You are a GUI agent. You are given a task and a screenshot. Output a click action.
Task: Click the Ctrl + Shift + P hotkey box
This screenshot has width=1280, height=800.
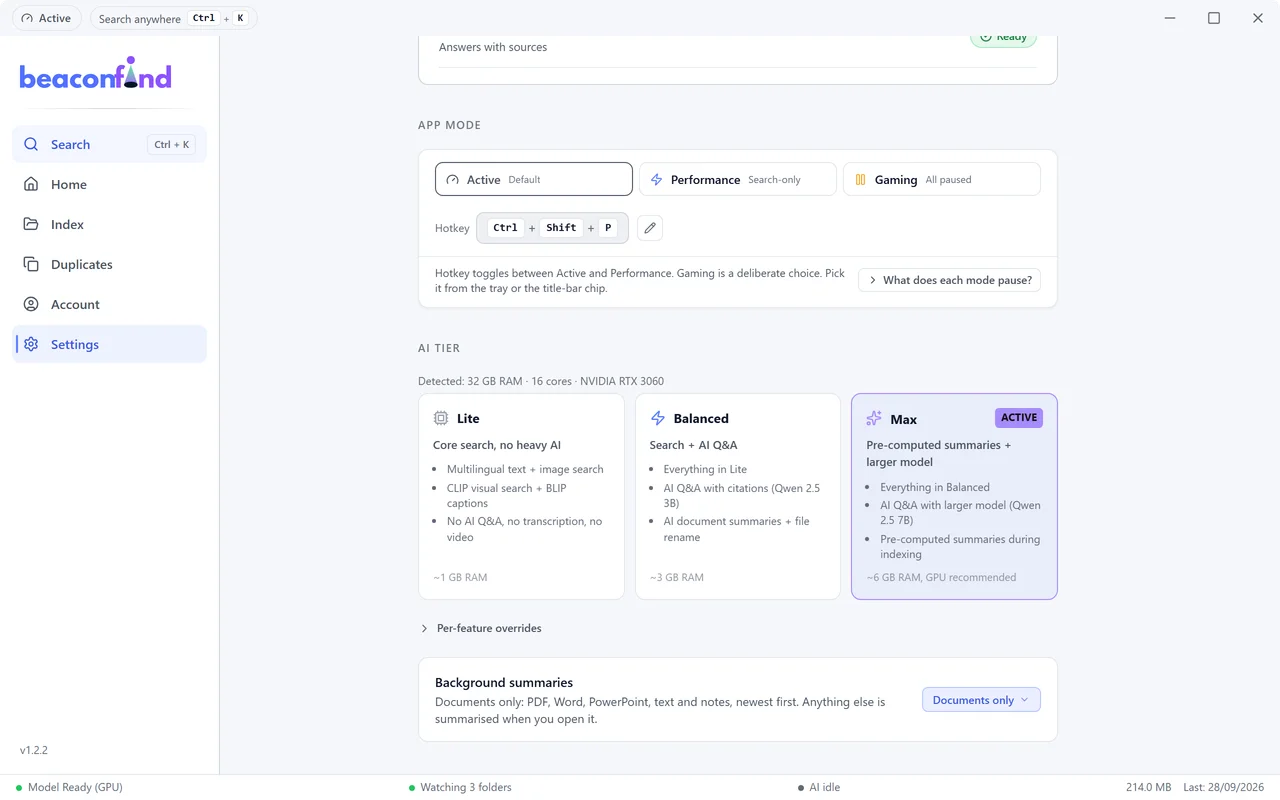pos(552,228)
